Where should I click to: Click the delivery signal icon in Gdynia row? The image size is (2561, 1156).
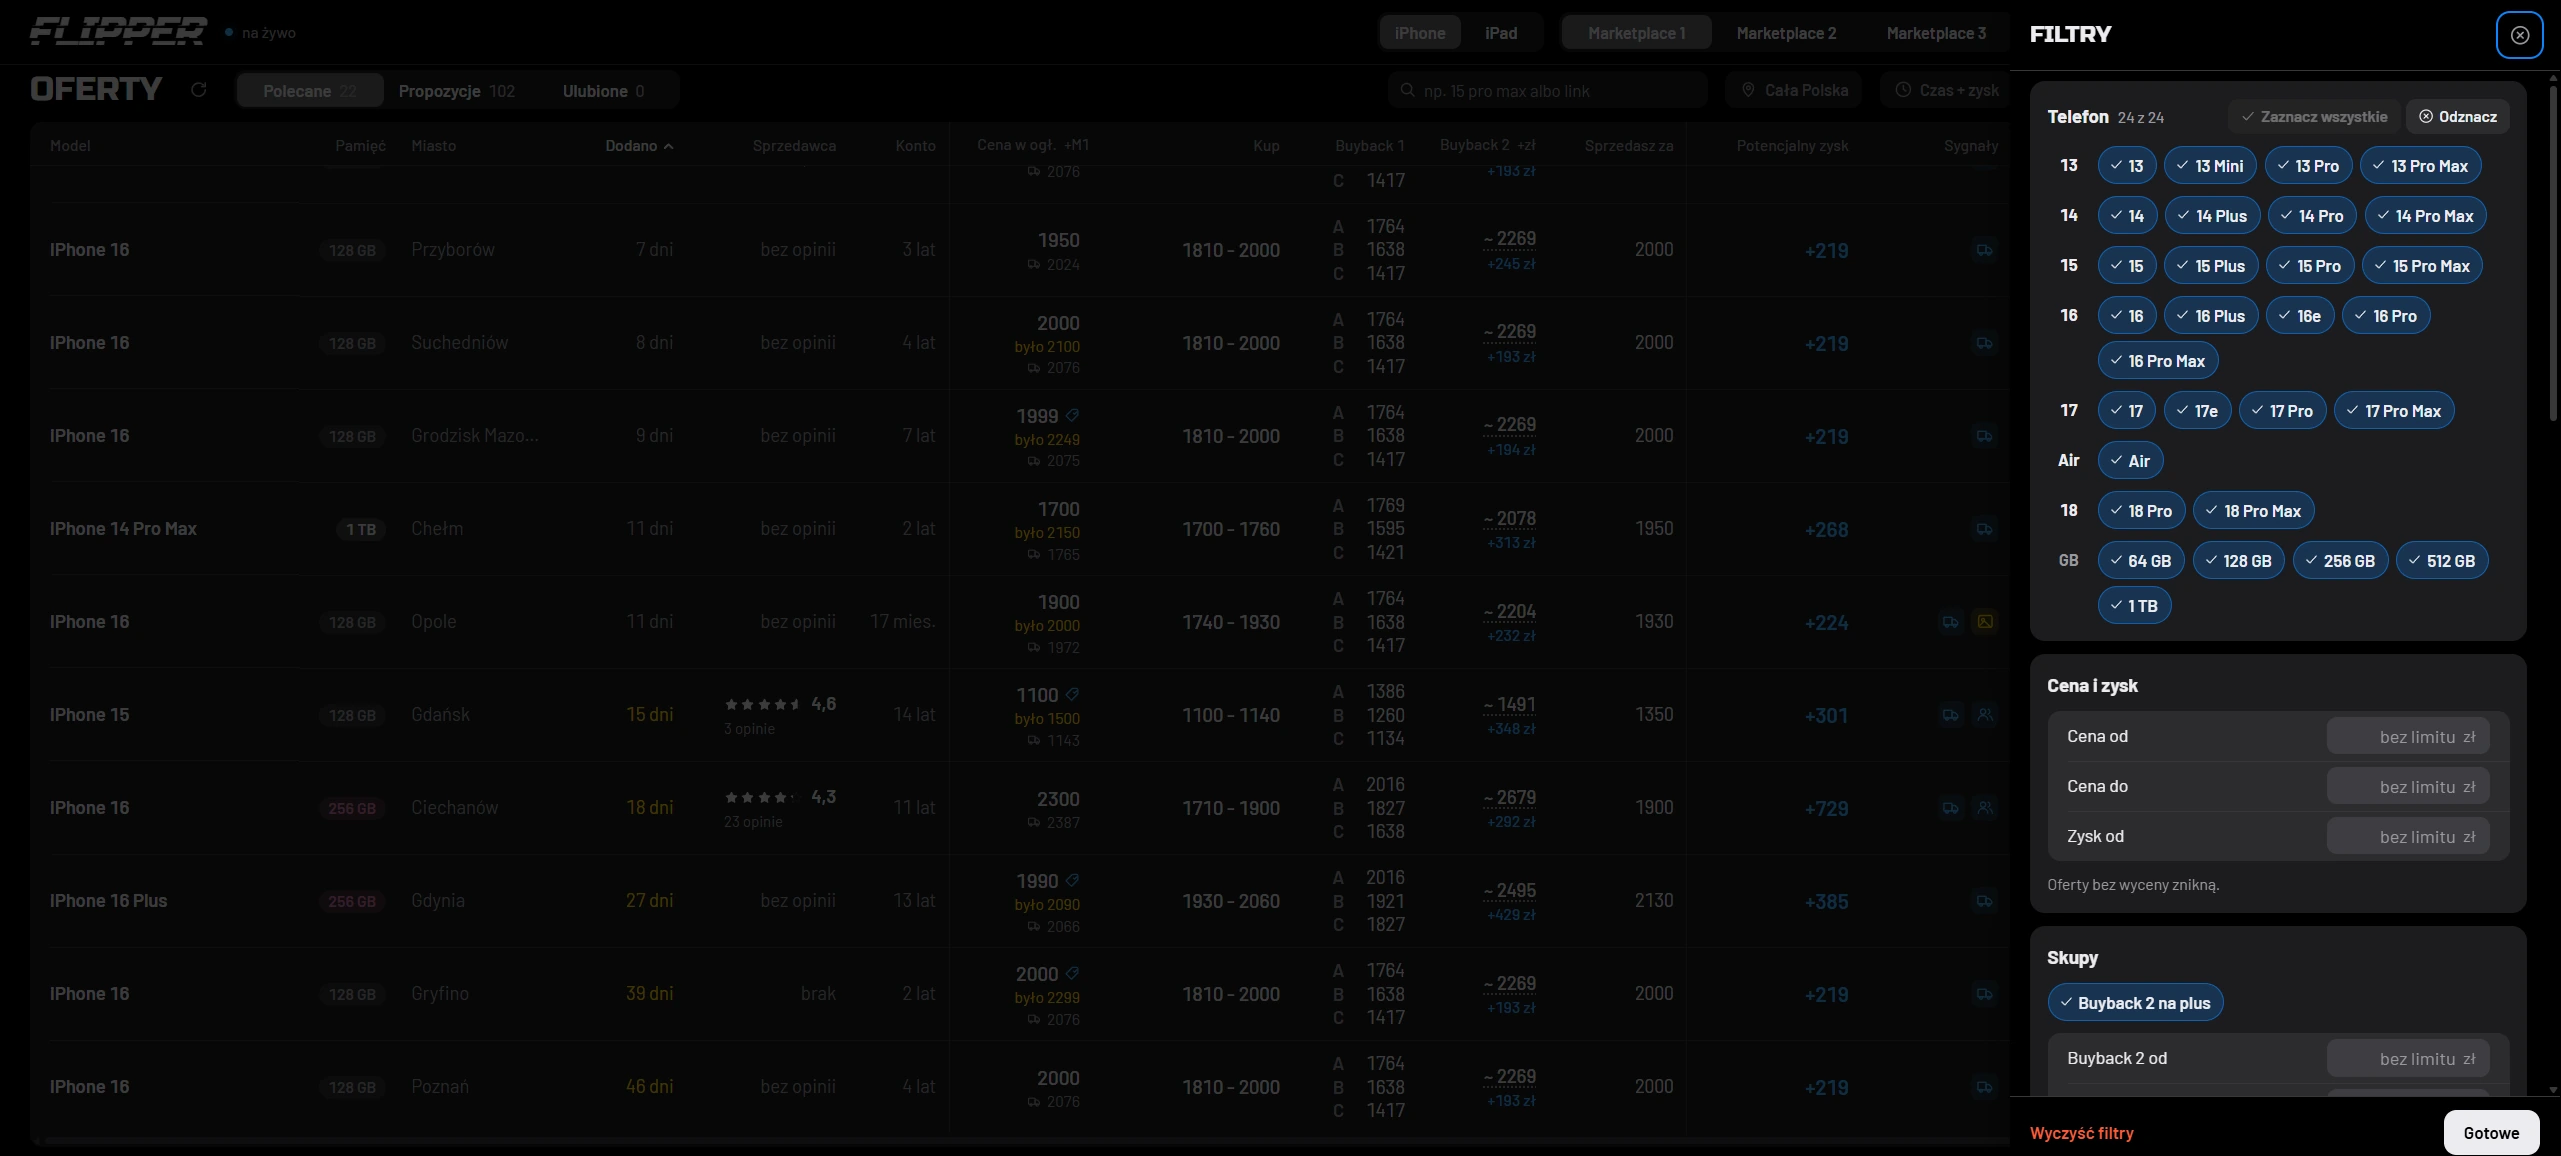(x=1985, y=901)
